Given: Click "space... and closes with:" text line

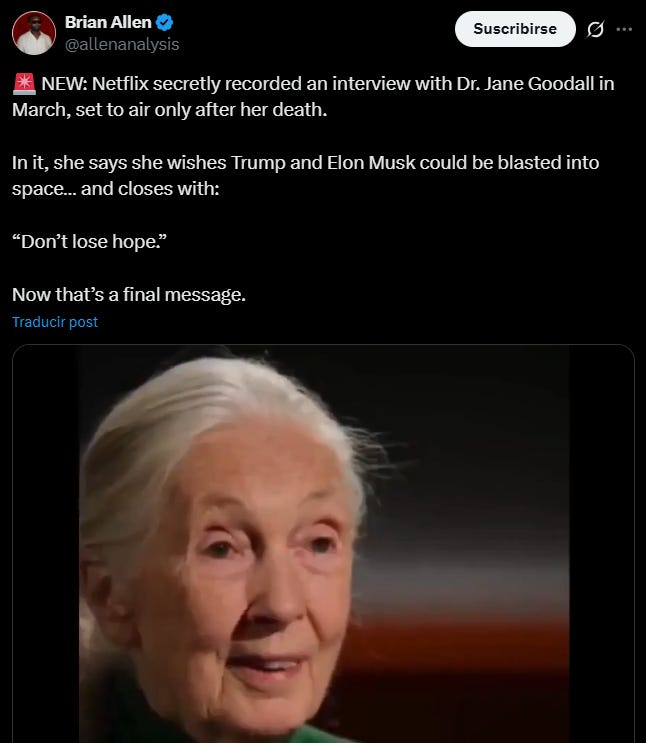Looking at the screenshot, I should click(x=116, y=189).
